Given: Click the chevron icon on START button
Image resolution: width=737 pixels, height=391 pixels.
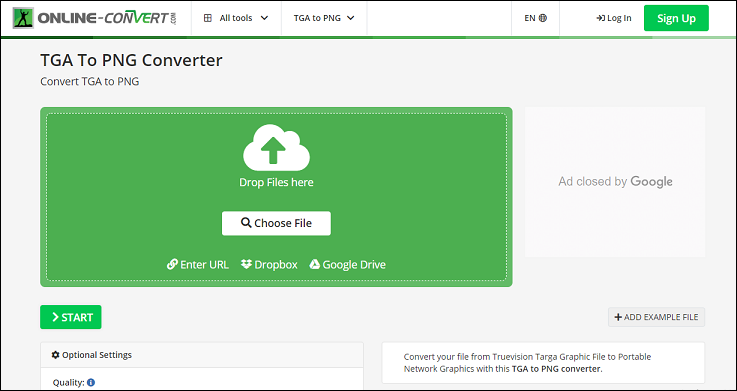Looking at the screenshot, I should (55, 317).
